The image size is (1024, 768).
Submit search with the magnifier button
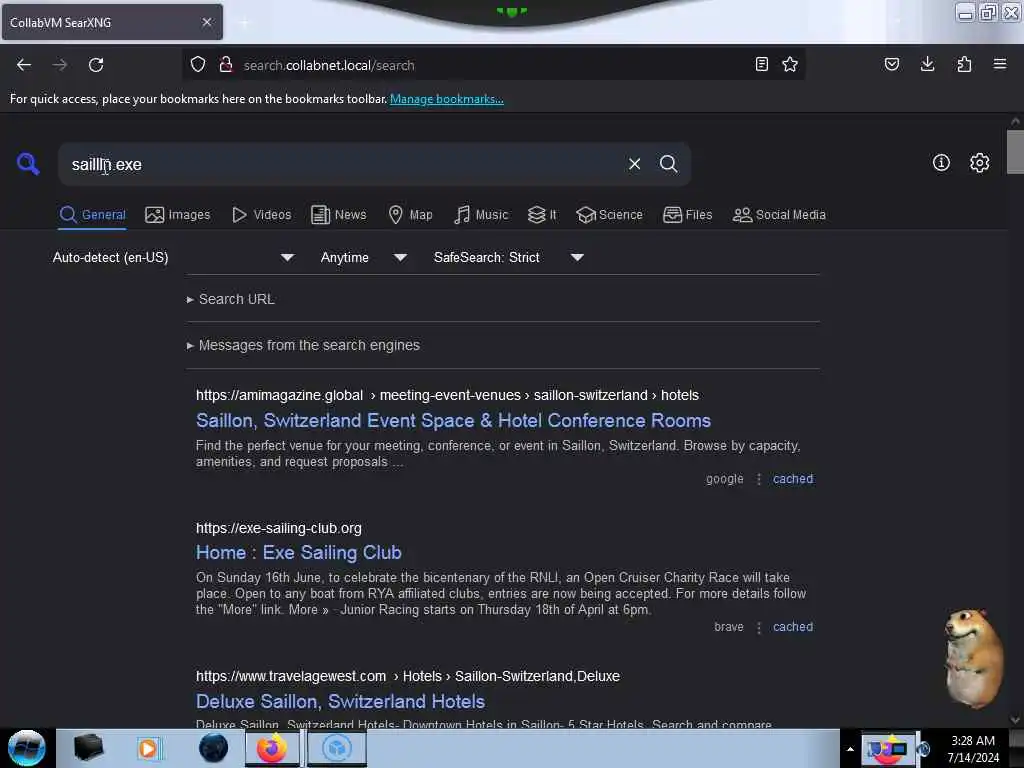(x=668, y=164)
